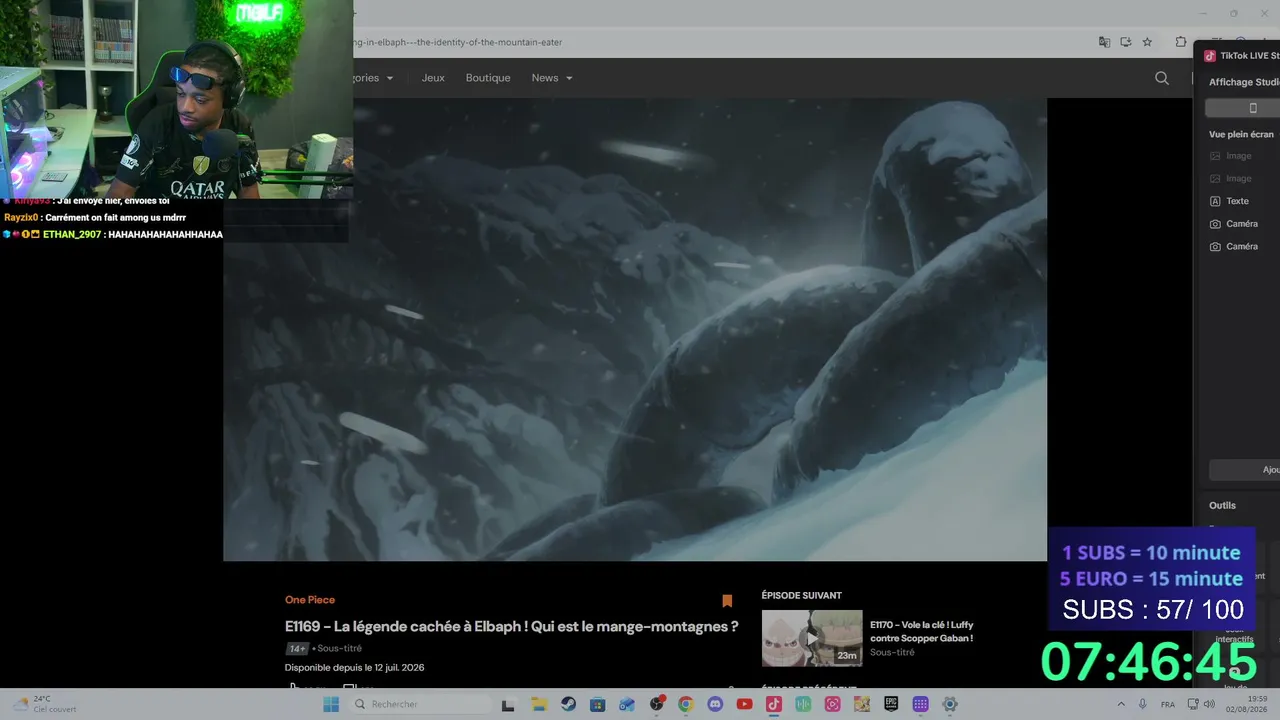Play the next episode E1170 thumbnail
This screenshot has height=720, width=1280.
812,638
